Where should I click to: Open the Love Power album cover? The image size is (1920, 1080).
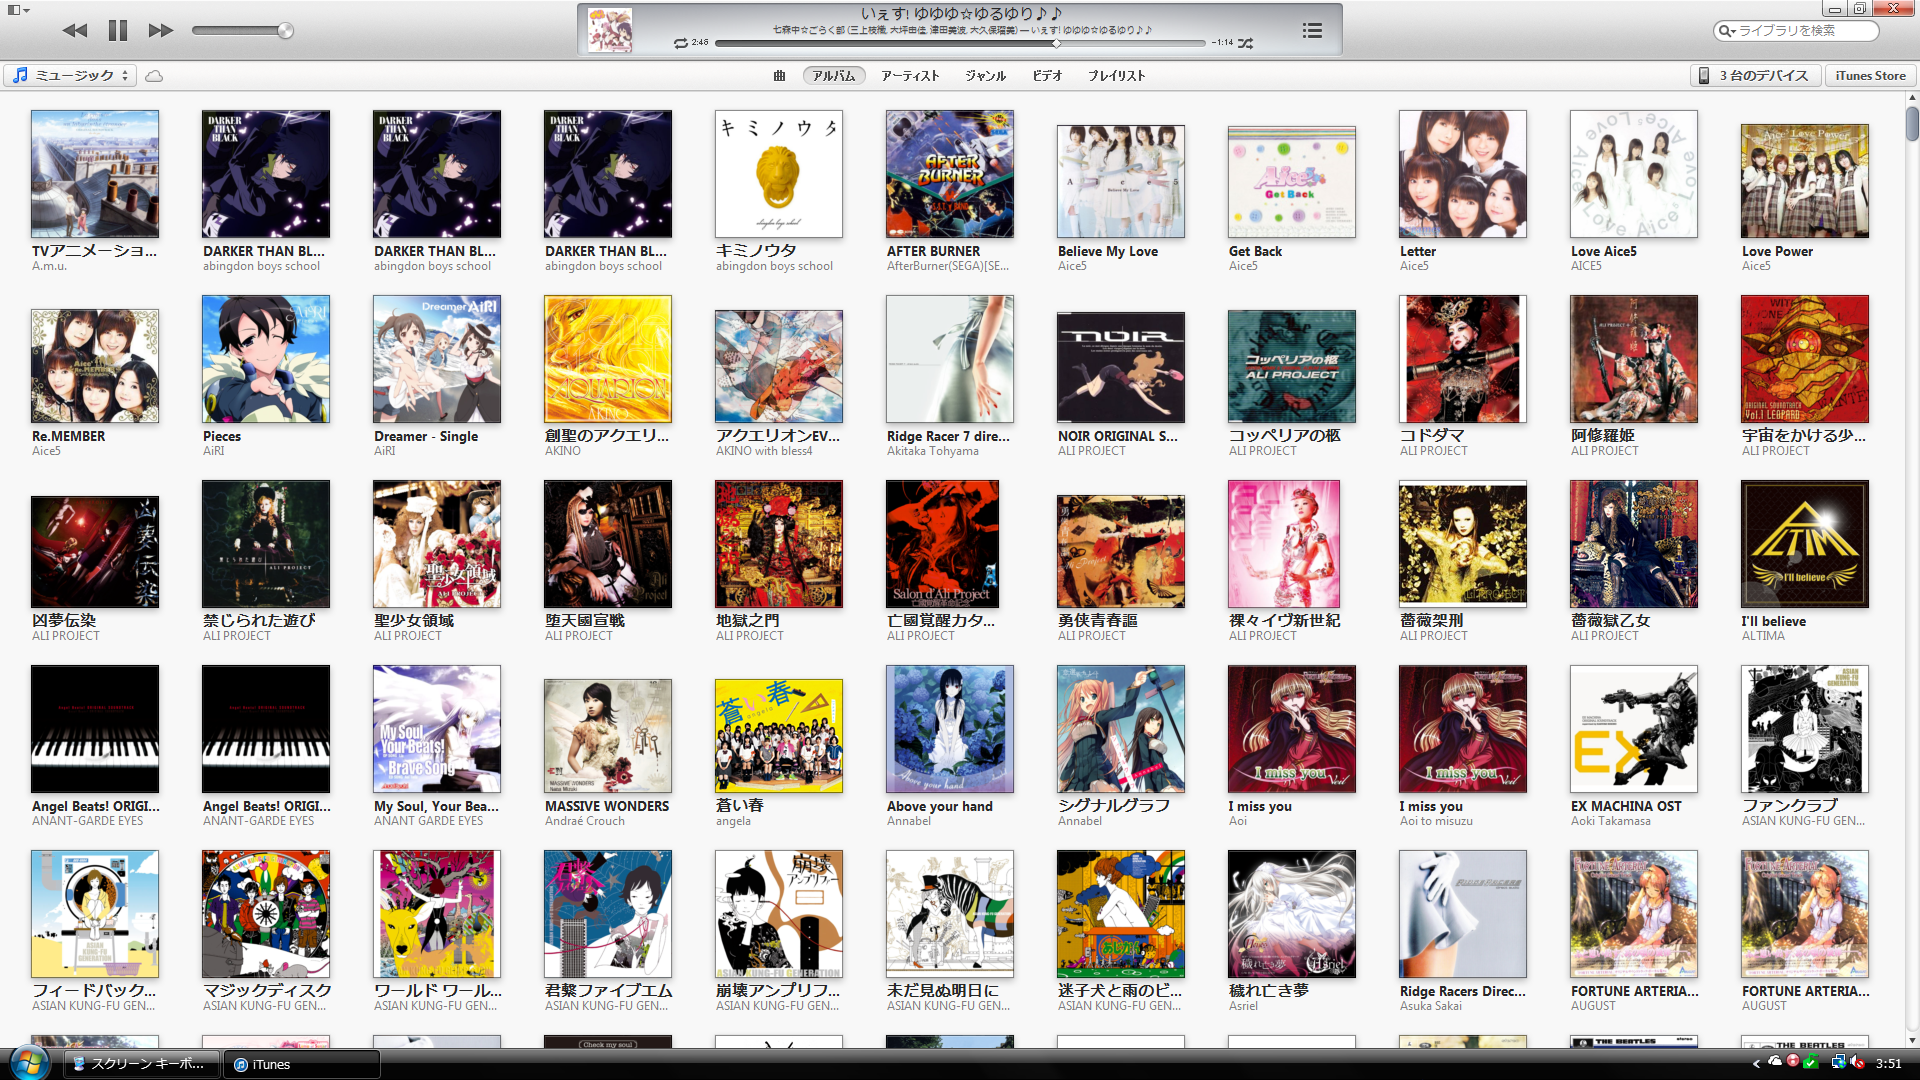[1805, 181]
